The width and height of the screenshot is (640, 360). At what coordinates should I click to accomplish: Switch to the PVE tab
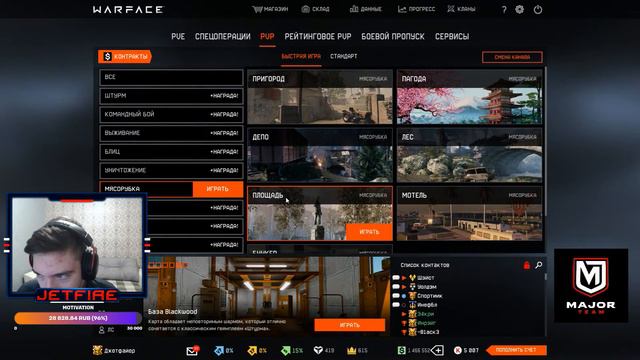(178, 36)
